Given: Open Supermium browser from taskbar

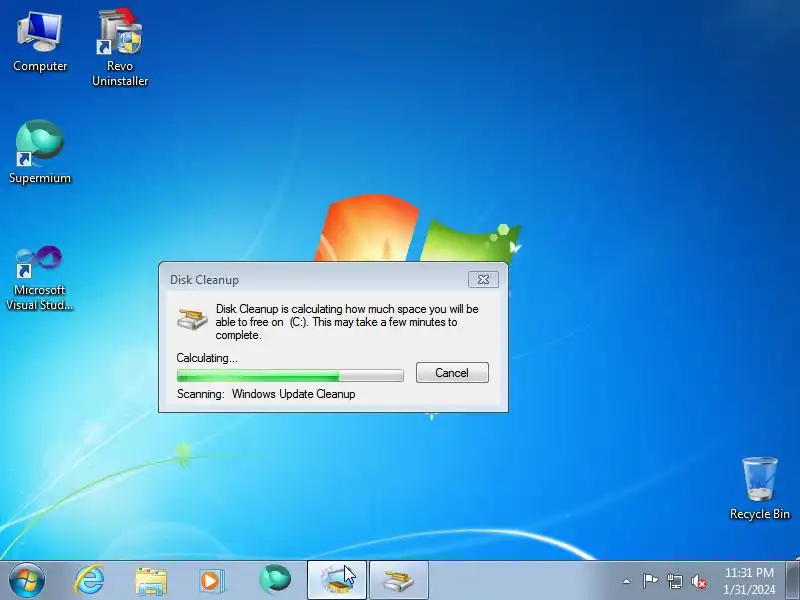Looking at the screenshot, I should coord(275,579).
